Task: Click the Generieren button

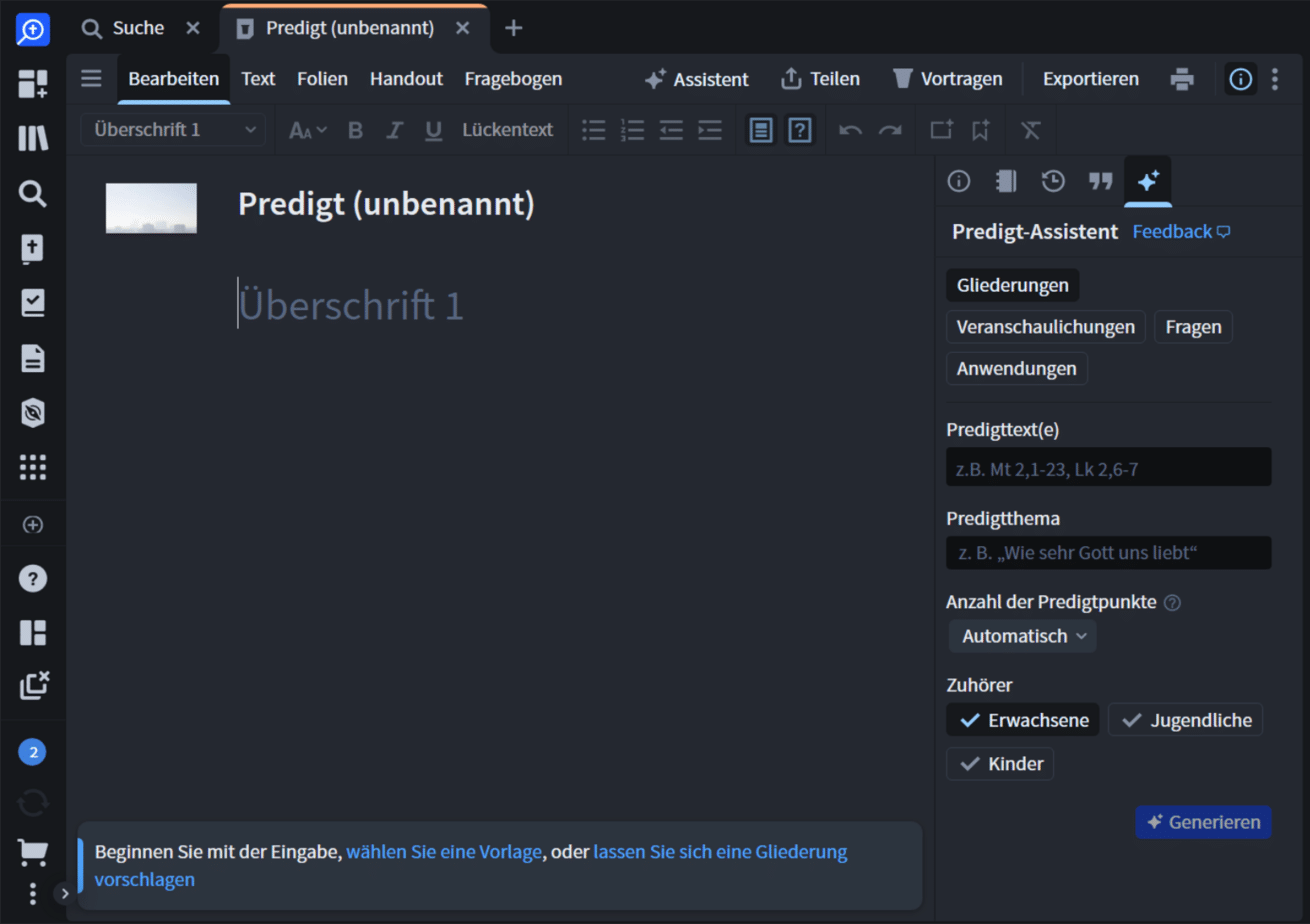Action: (1203, 822)
